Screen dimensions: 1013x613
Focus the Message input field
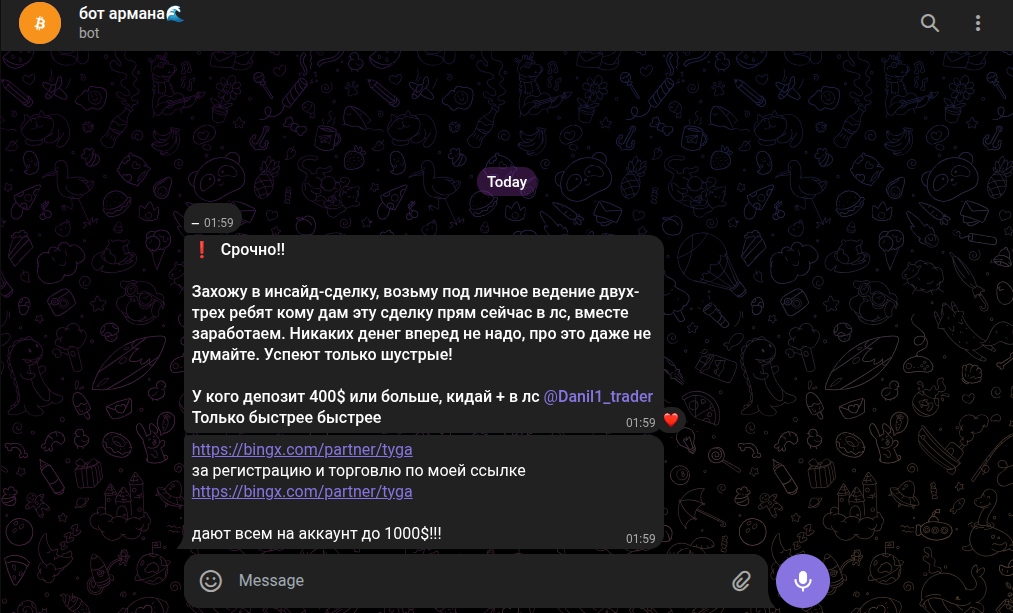click(478, 581)
